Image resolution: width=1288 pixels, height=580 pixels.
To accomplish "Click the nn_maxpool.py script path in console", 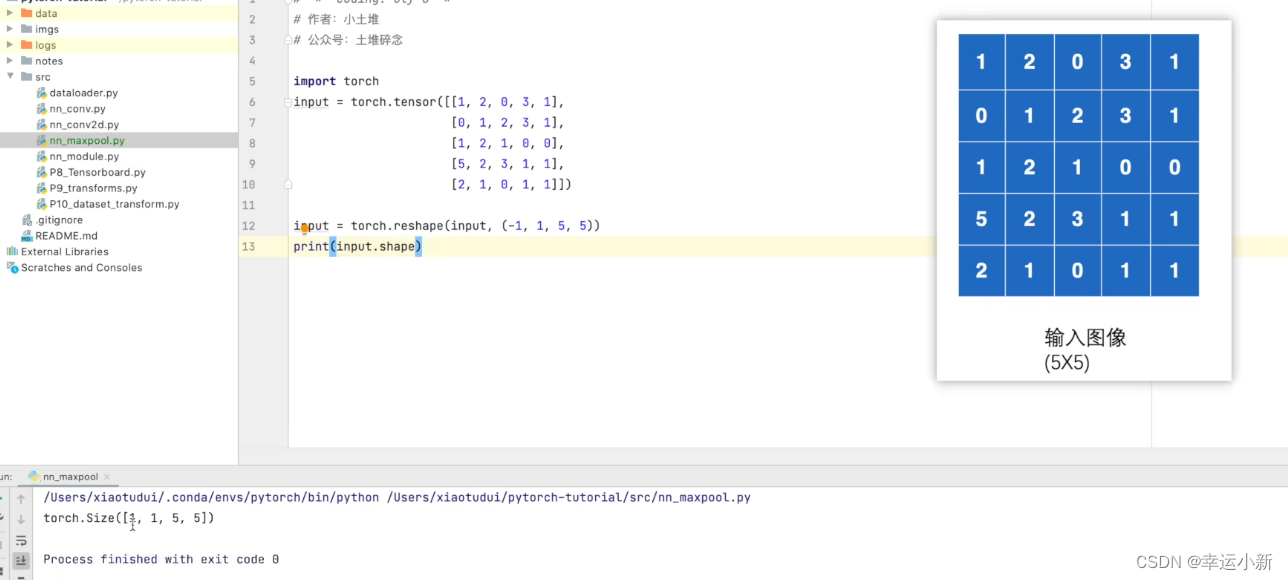I will click(569, 497).
